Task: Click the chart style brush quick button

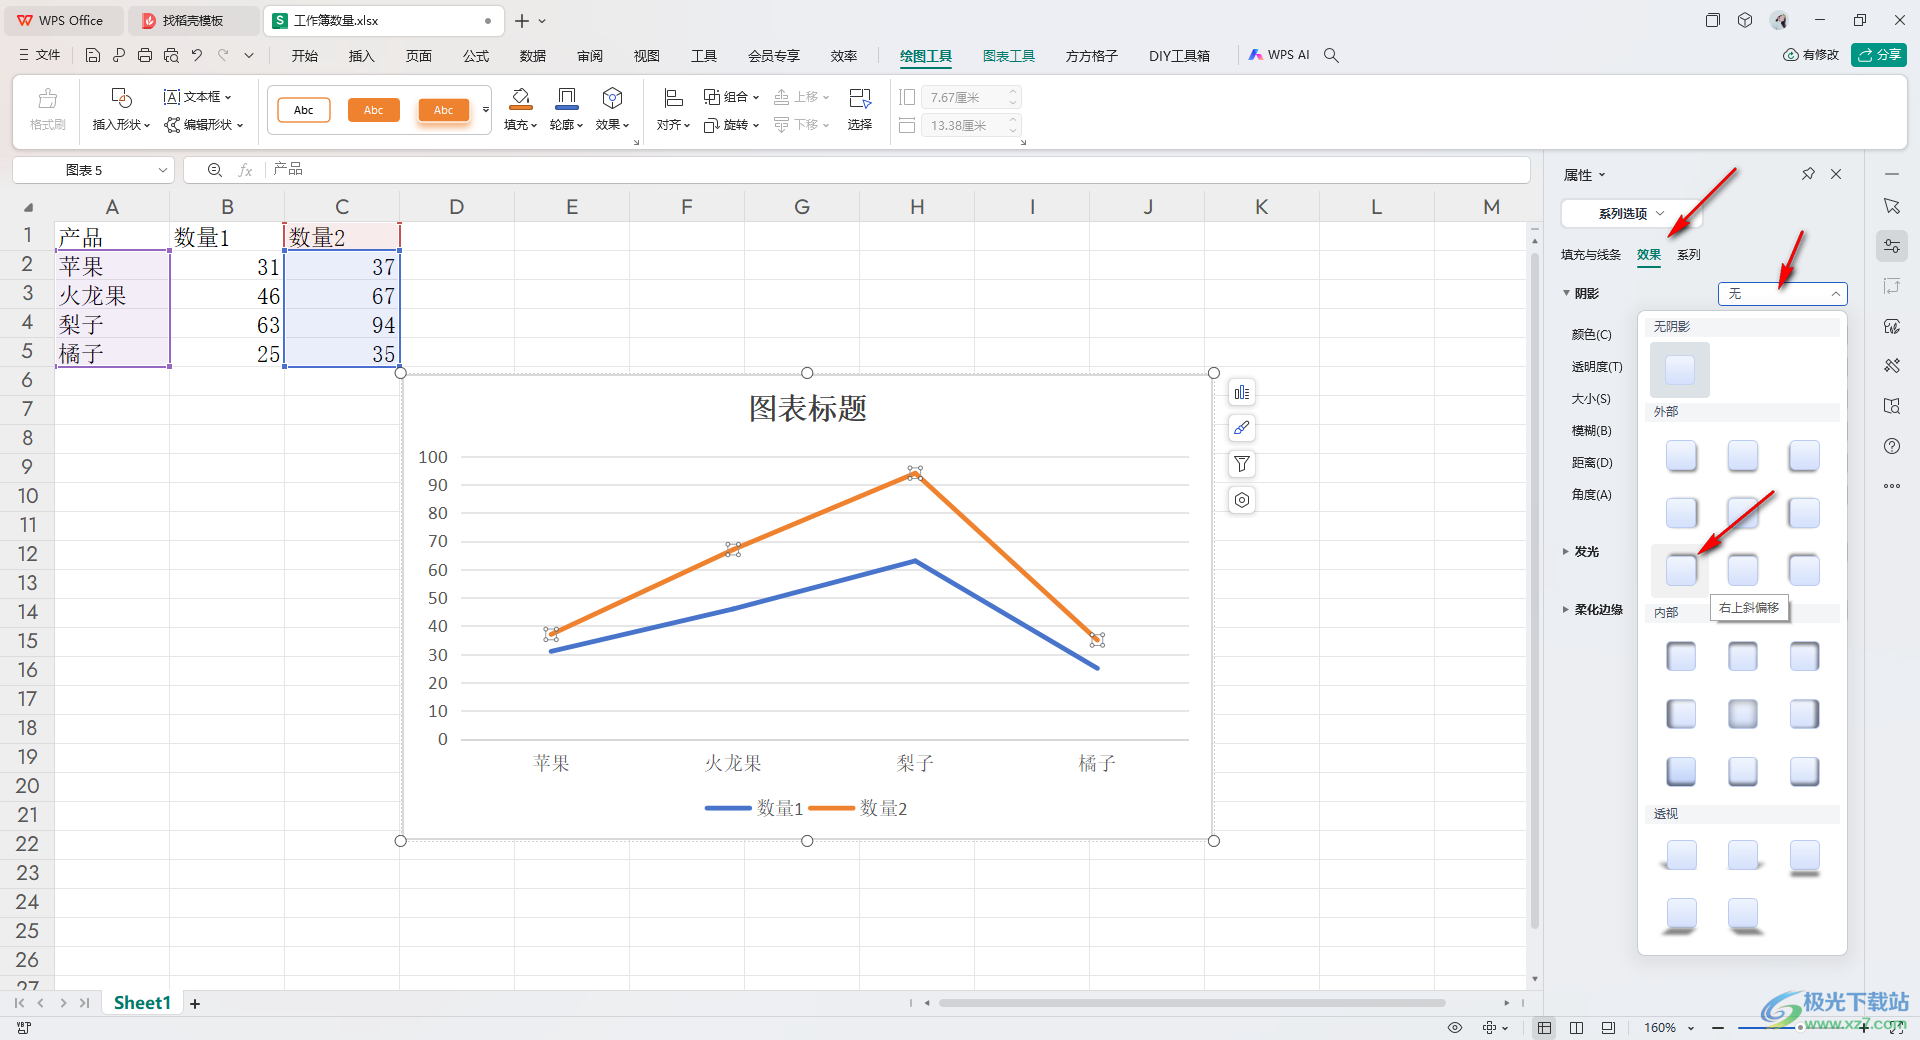Action: 1242,428
